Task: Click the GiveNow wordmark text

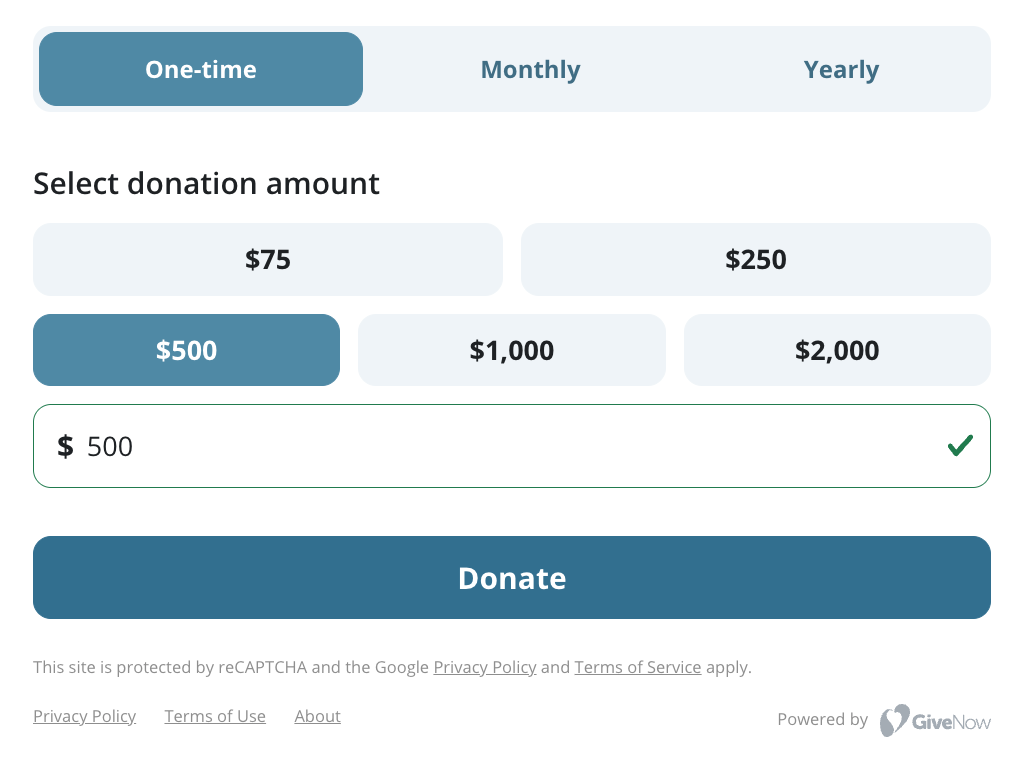Action: pyautogui.click(x=952, y=722)
